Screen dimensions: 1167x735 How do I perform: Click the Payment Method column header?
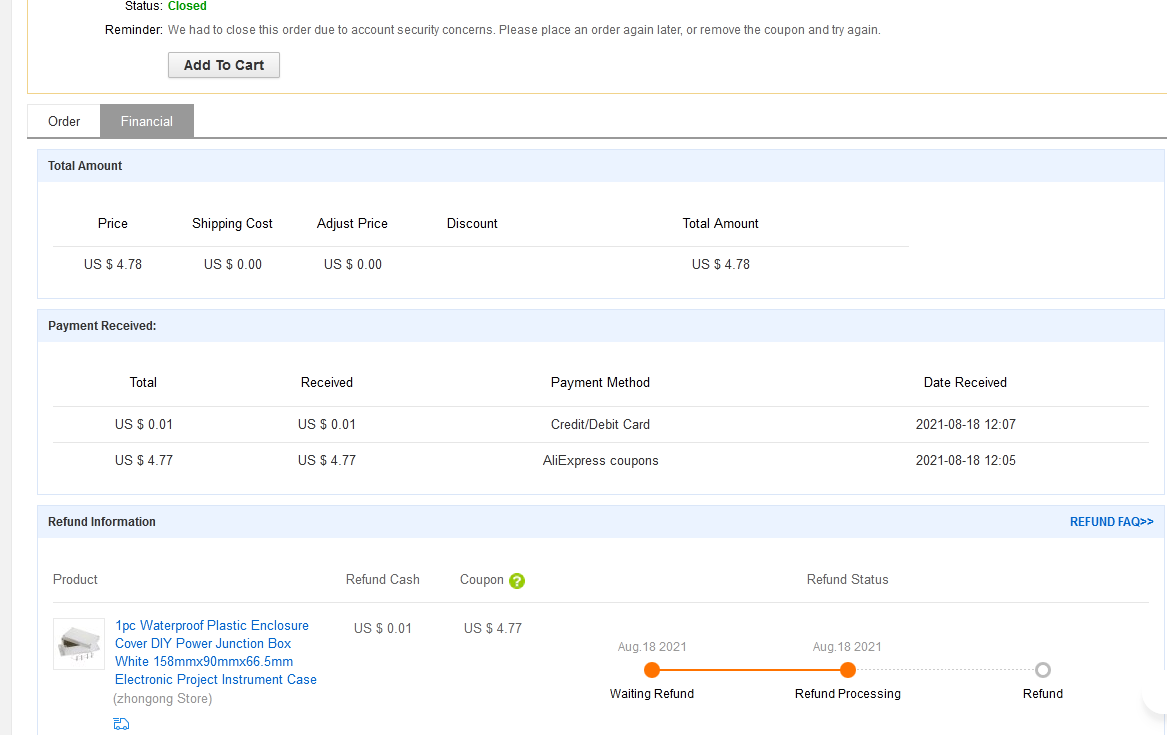600,382
